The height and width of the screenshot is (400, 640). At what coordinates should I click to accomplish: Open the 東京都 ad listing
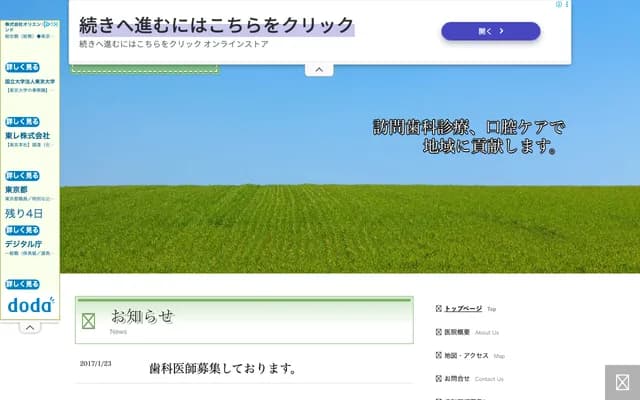pyautogui.click(x=16, y=190)
